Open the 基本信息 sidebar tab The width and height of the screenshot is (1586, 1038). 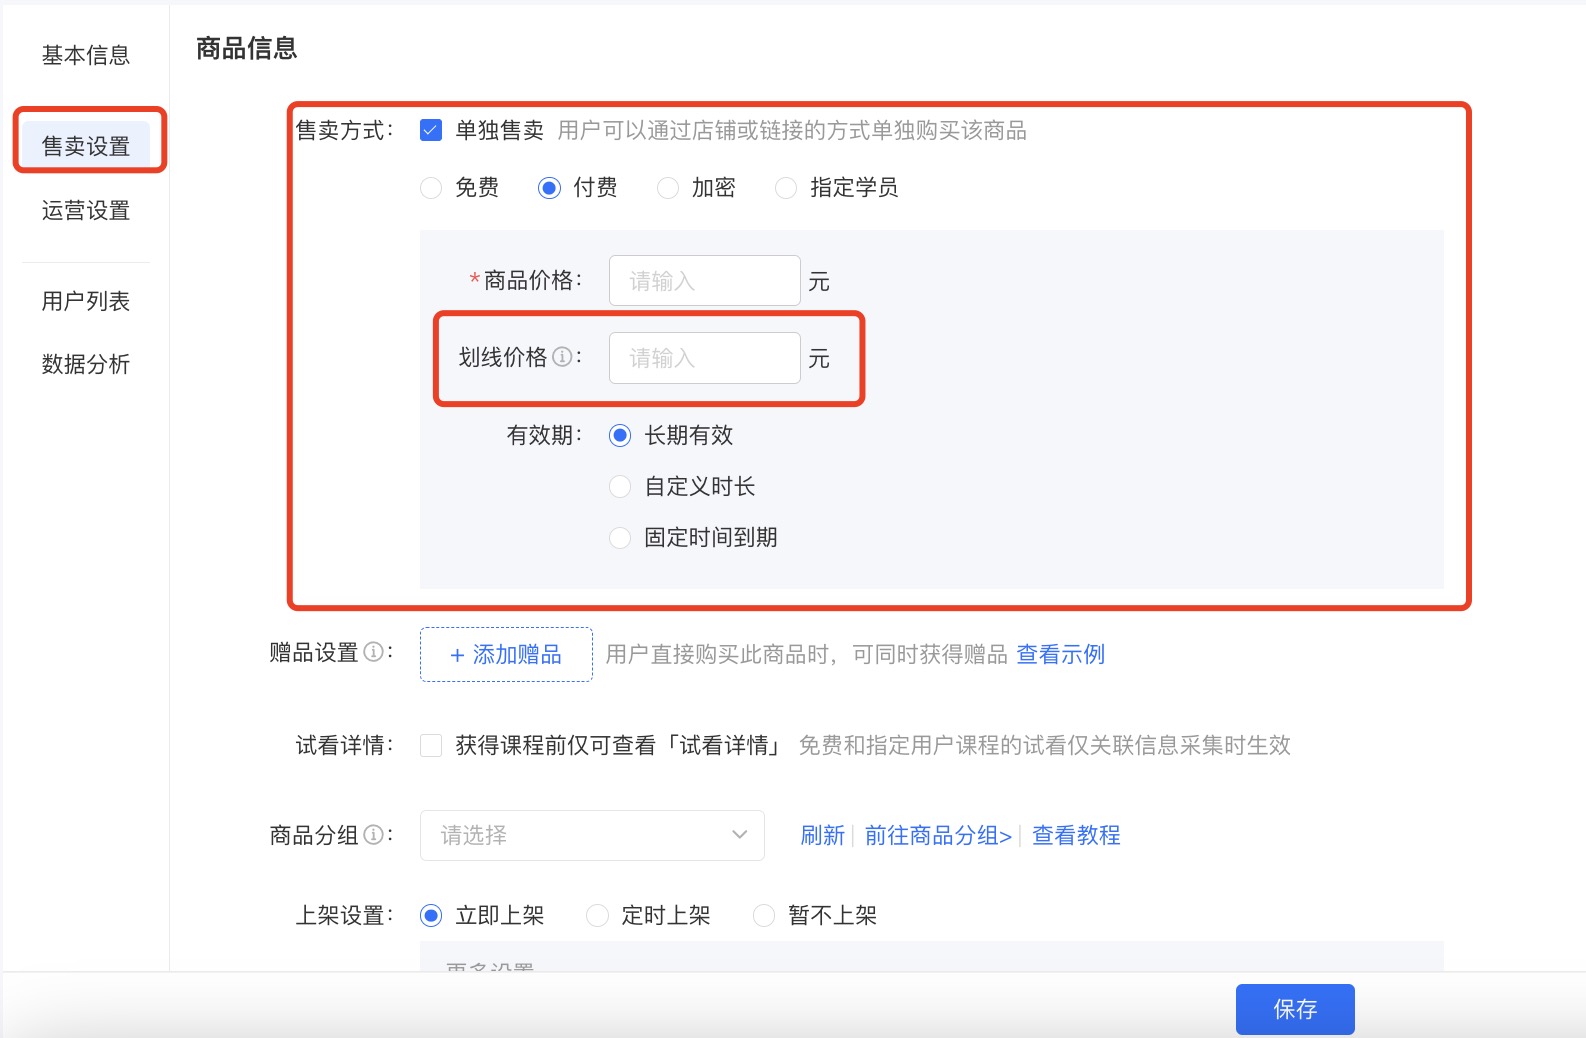pyautogui.click(x=86, y=55)
